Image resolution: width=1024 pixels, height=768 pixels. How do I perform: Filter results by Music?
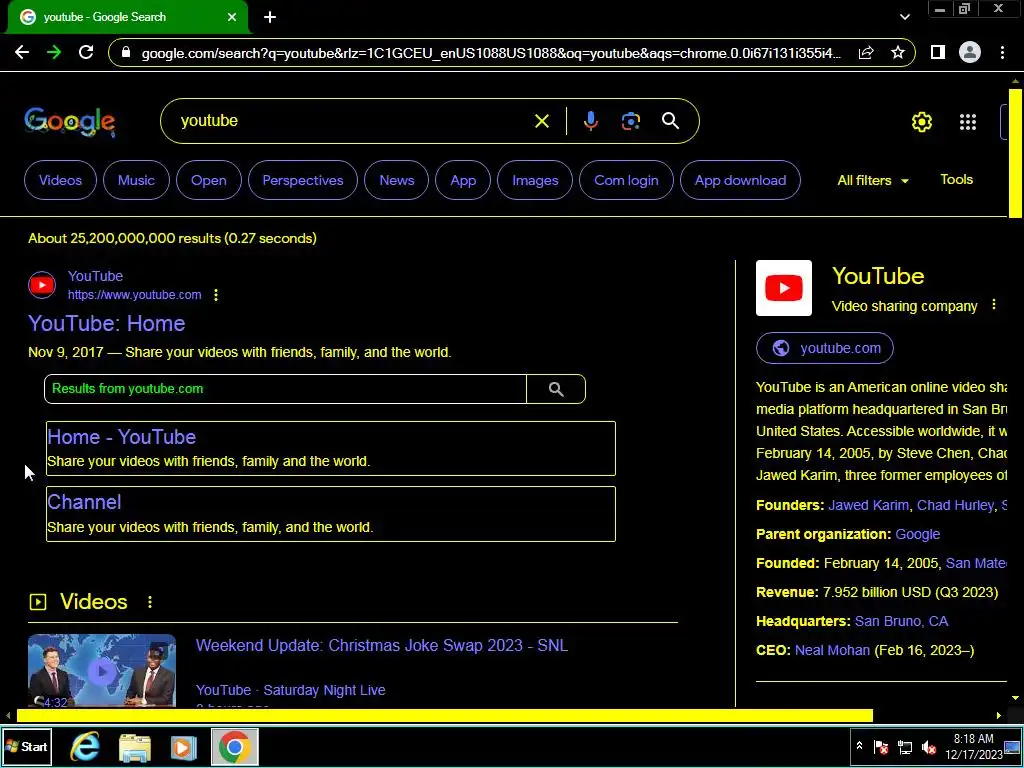pyautogui.click(x=136, y=180)
